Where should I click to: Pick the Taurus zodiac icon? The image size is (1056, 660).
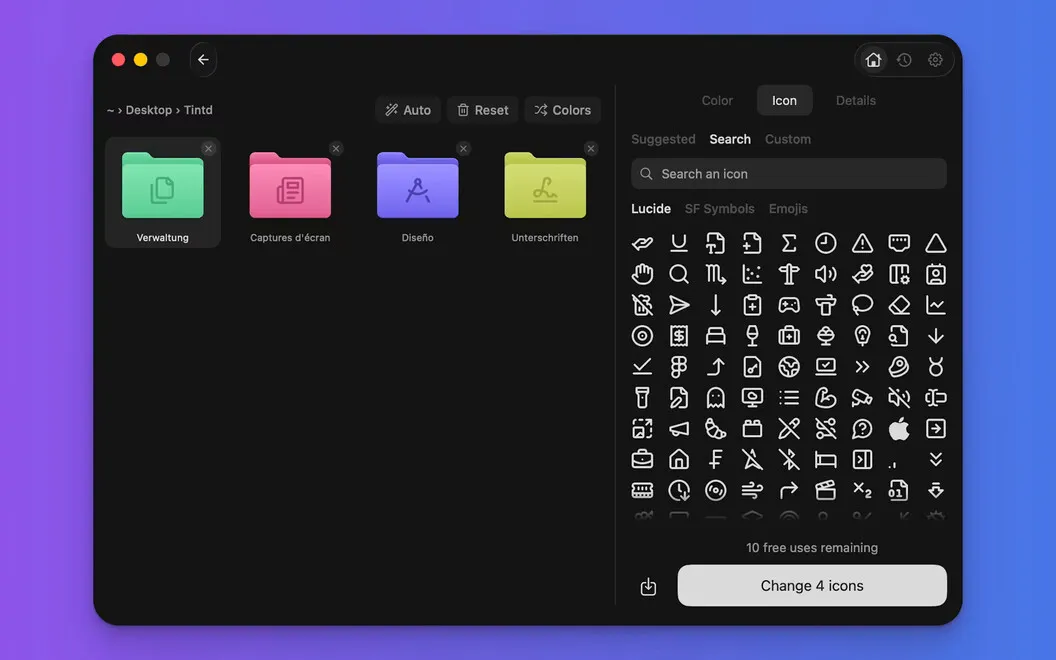click(x=935, y=366)
